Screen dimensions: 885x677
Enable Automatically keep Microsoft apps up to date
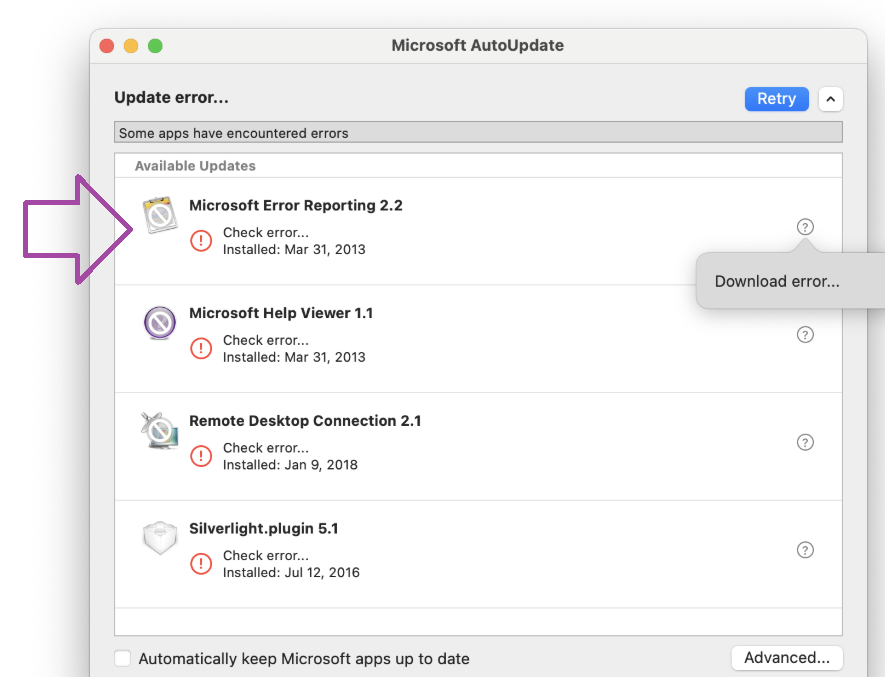tap(122, 658)
